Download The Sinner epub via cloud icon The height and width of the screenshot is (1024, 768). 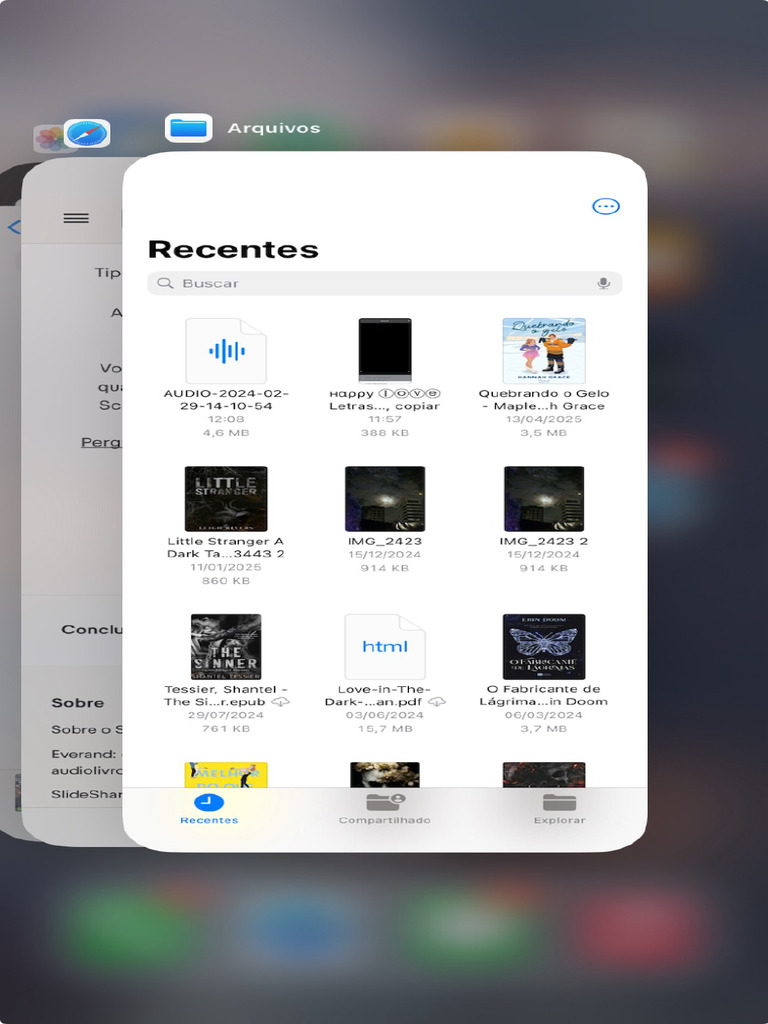click(x=281, y=702)
